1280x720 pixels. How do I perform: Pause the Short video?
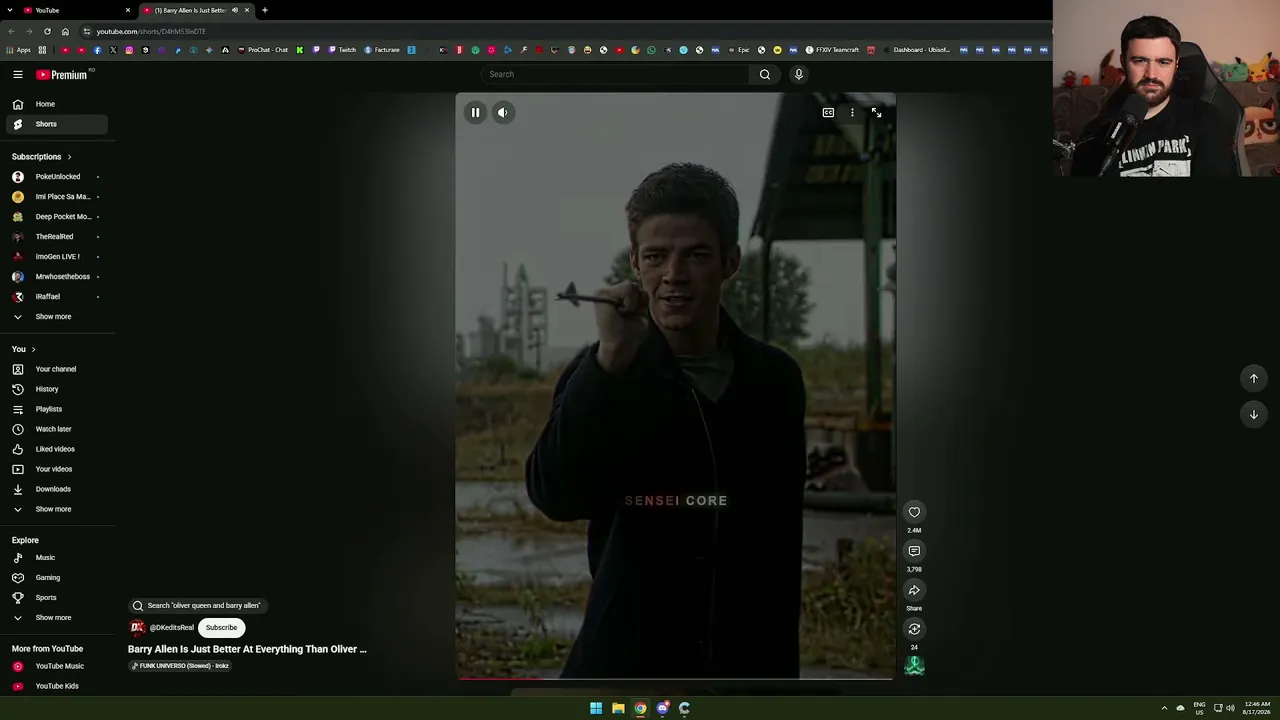[x=476, y=113]
